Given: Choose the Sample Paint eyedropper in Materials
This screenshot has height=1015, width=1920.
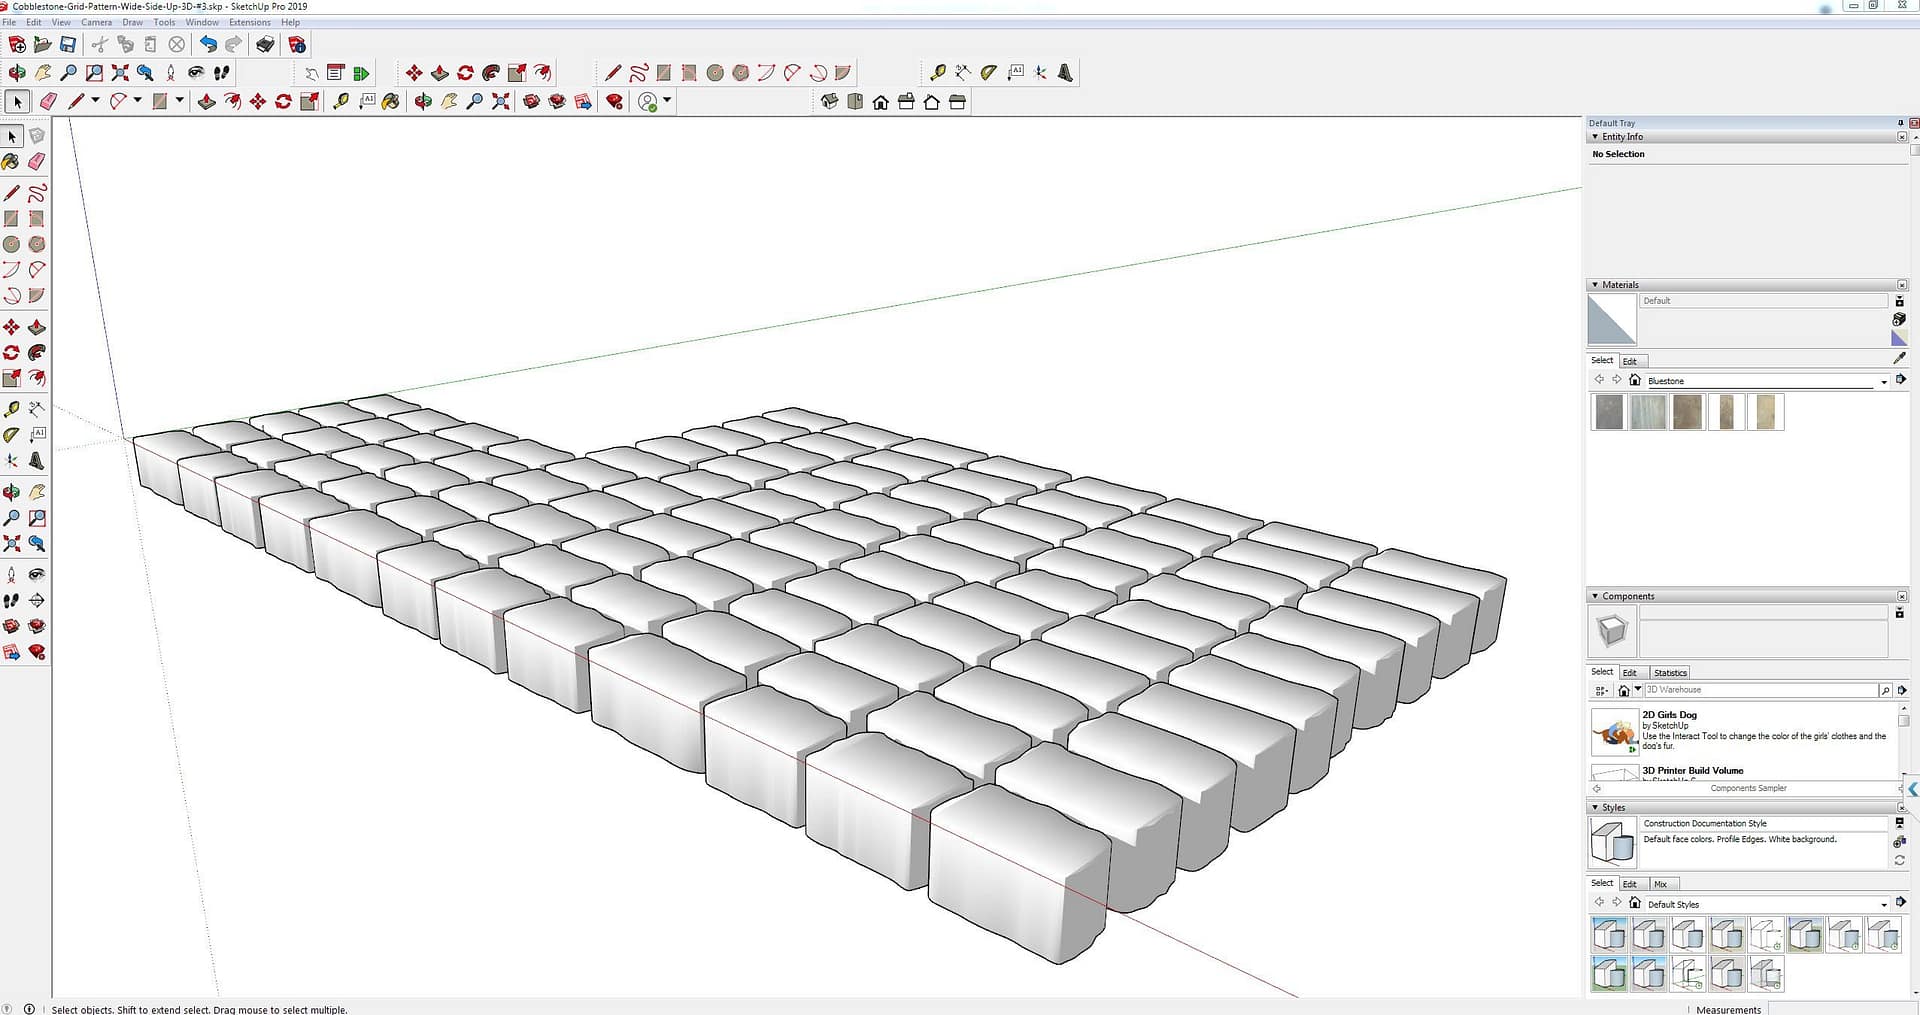Looking at the screenshot, I should pos(1899,358).
